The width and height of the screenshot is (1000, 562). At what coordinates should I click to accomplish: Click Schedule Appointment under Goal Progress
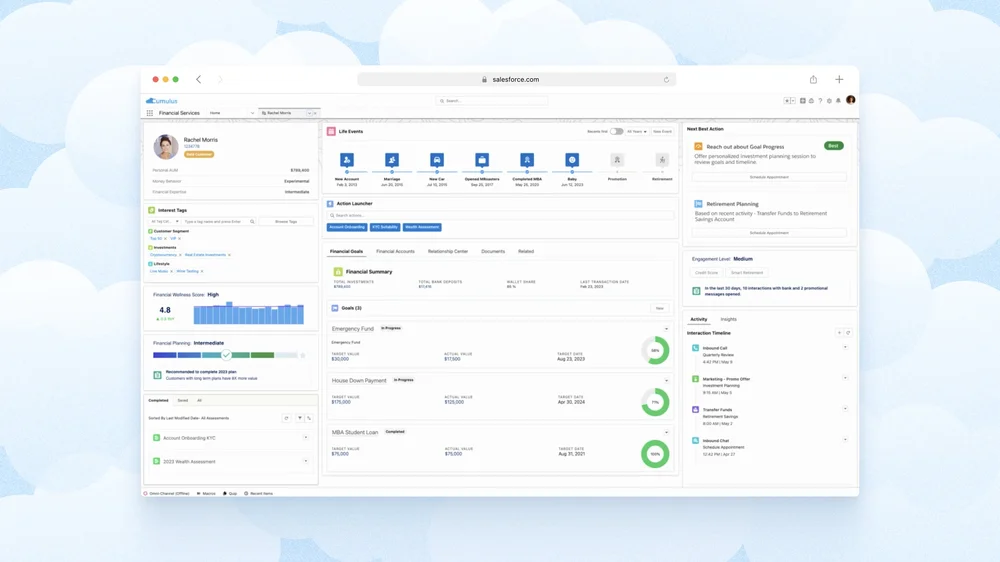pos(769,177)
